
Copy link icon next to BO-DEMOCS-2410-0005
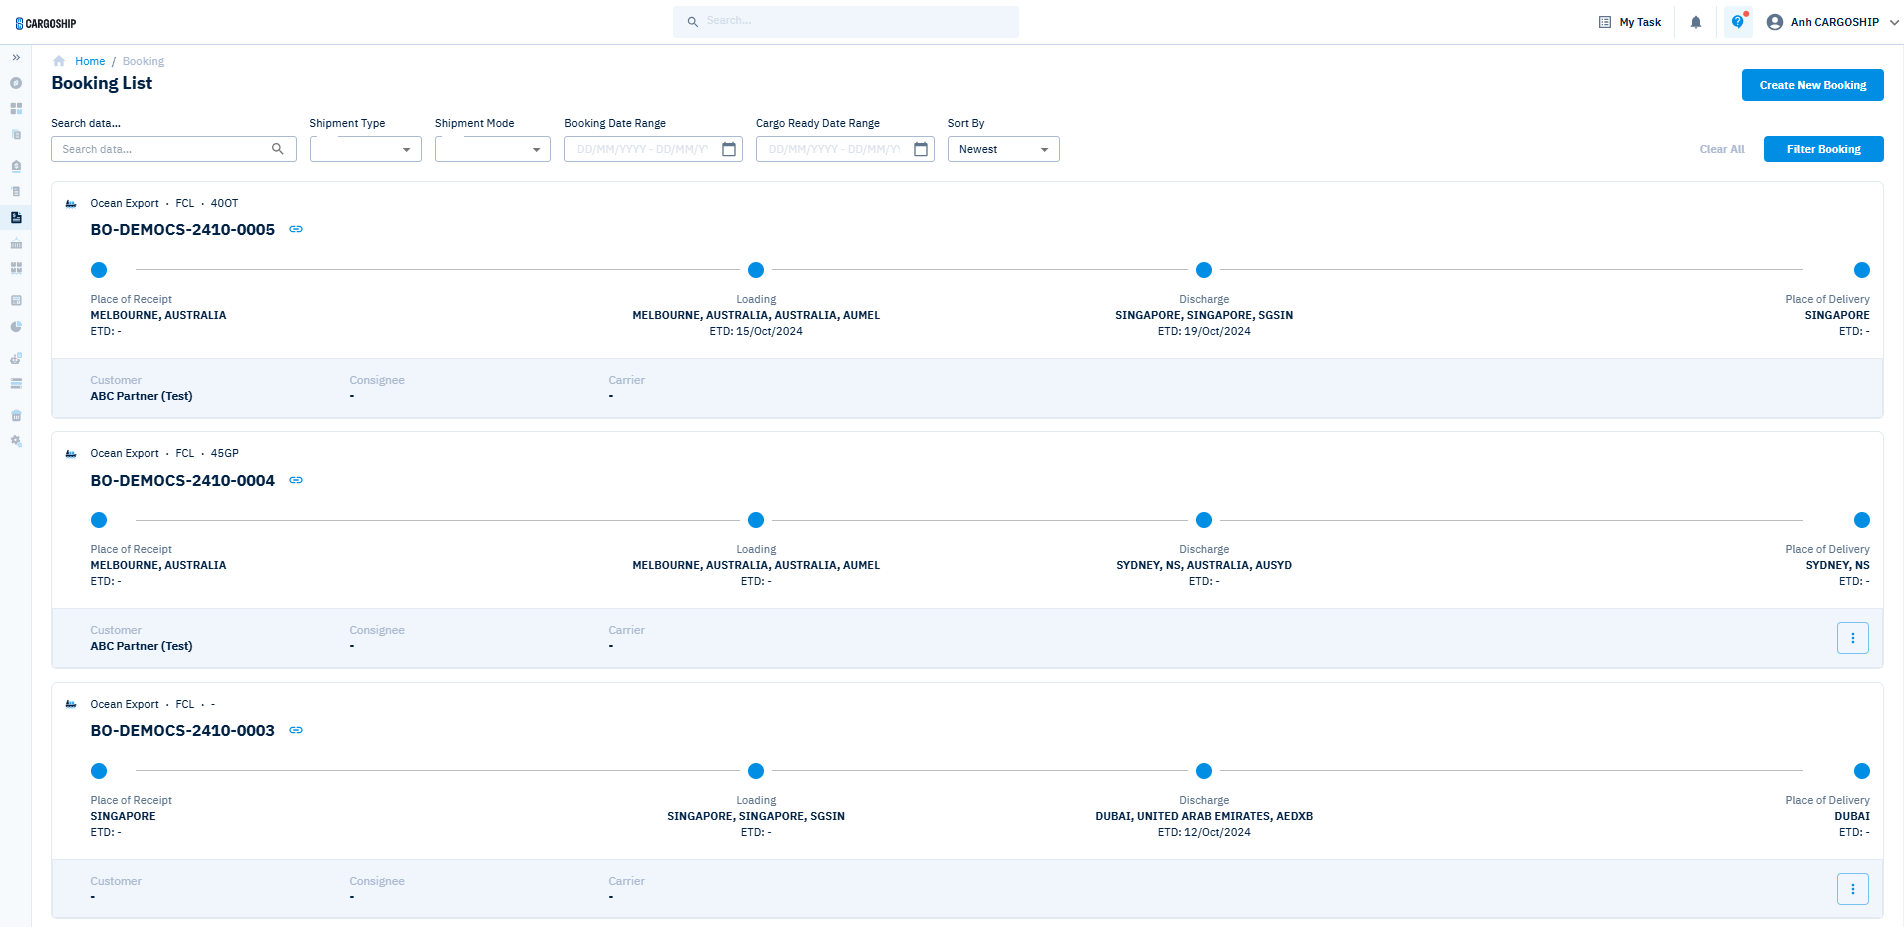(x=296, y=229)
